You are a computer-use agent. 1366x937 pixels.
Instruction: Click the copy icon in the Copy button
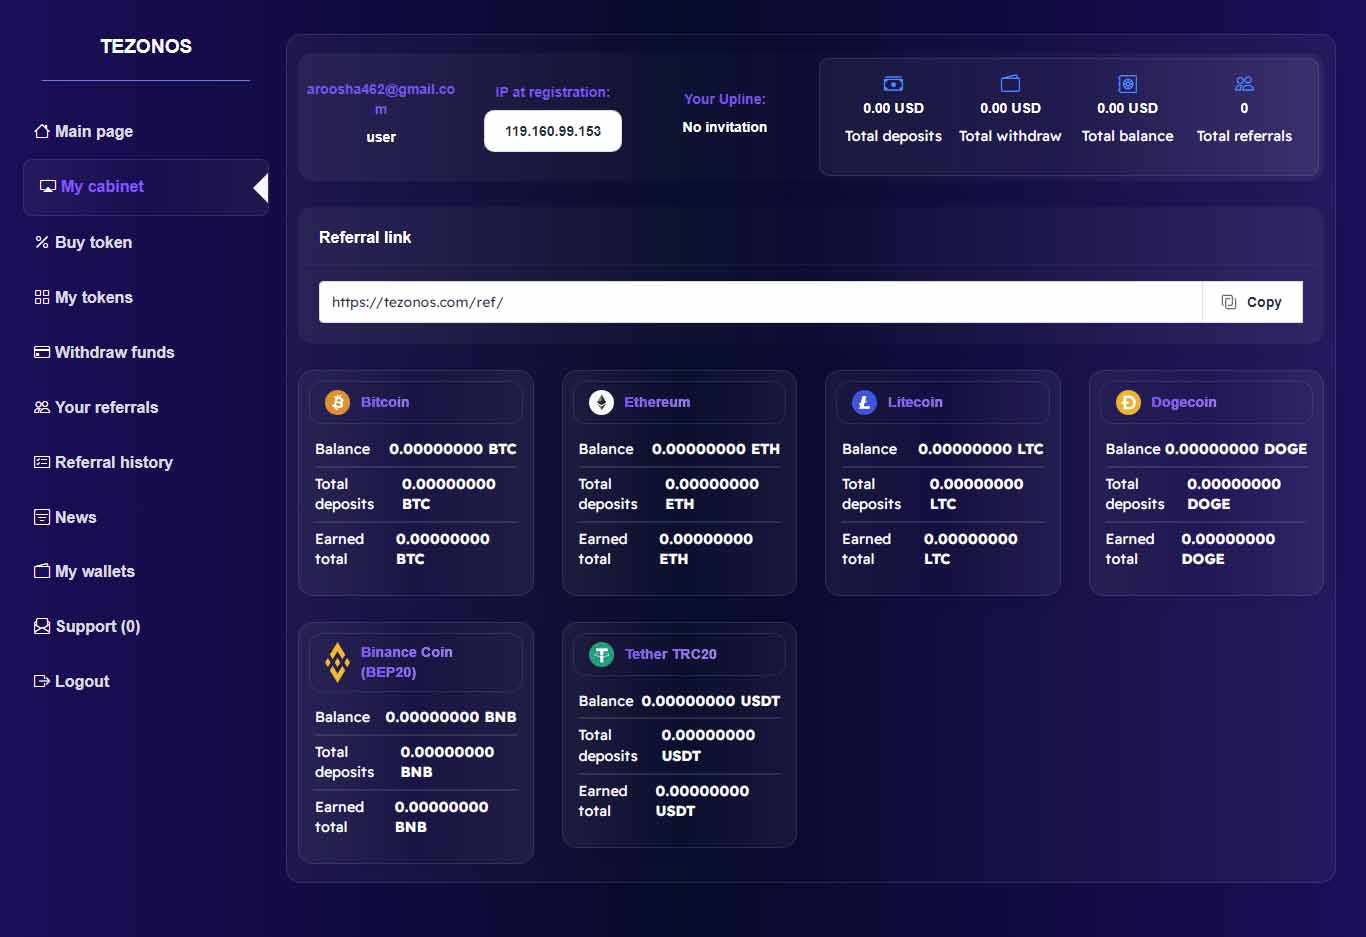click(1229, 302)
